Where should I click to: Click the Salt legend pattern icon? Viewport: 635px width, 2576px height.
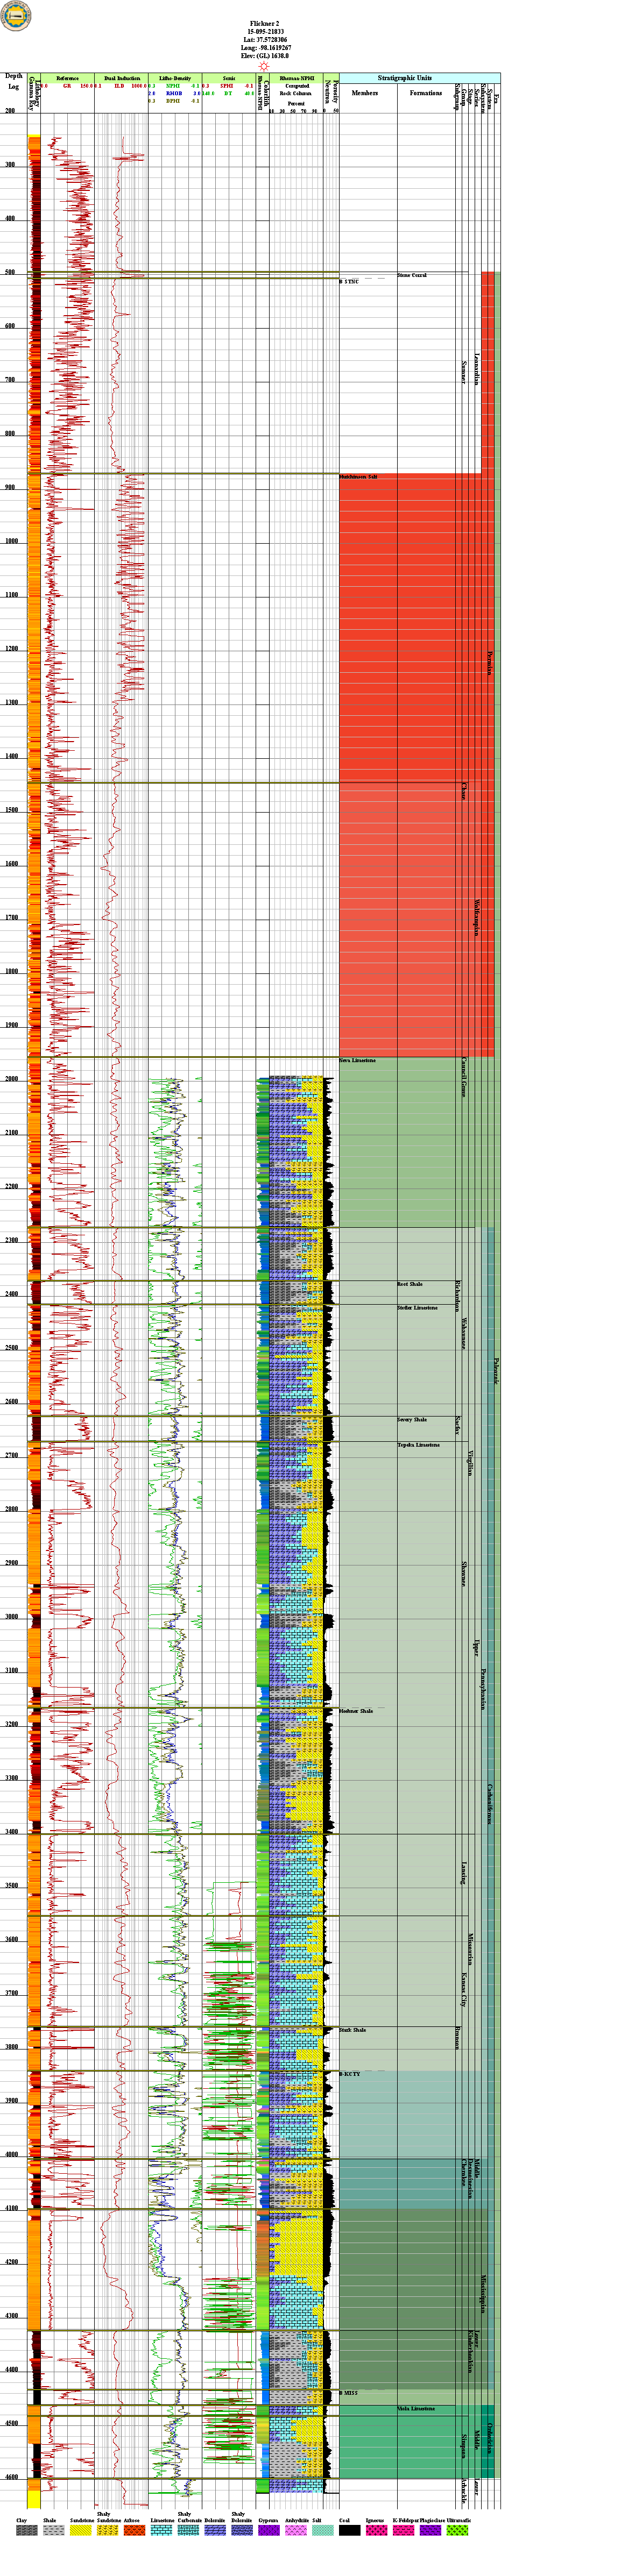(323, 2530)
